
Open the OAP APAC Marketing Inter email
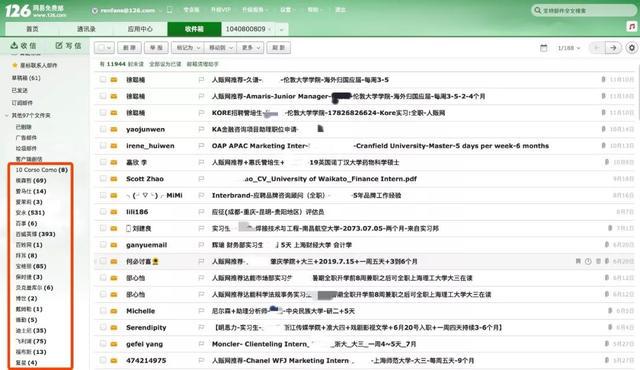tap(380, 146)
